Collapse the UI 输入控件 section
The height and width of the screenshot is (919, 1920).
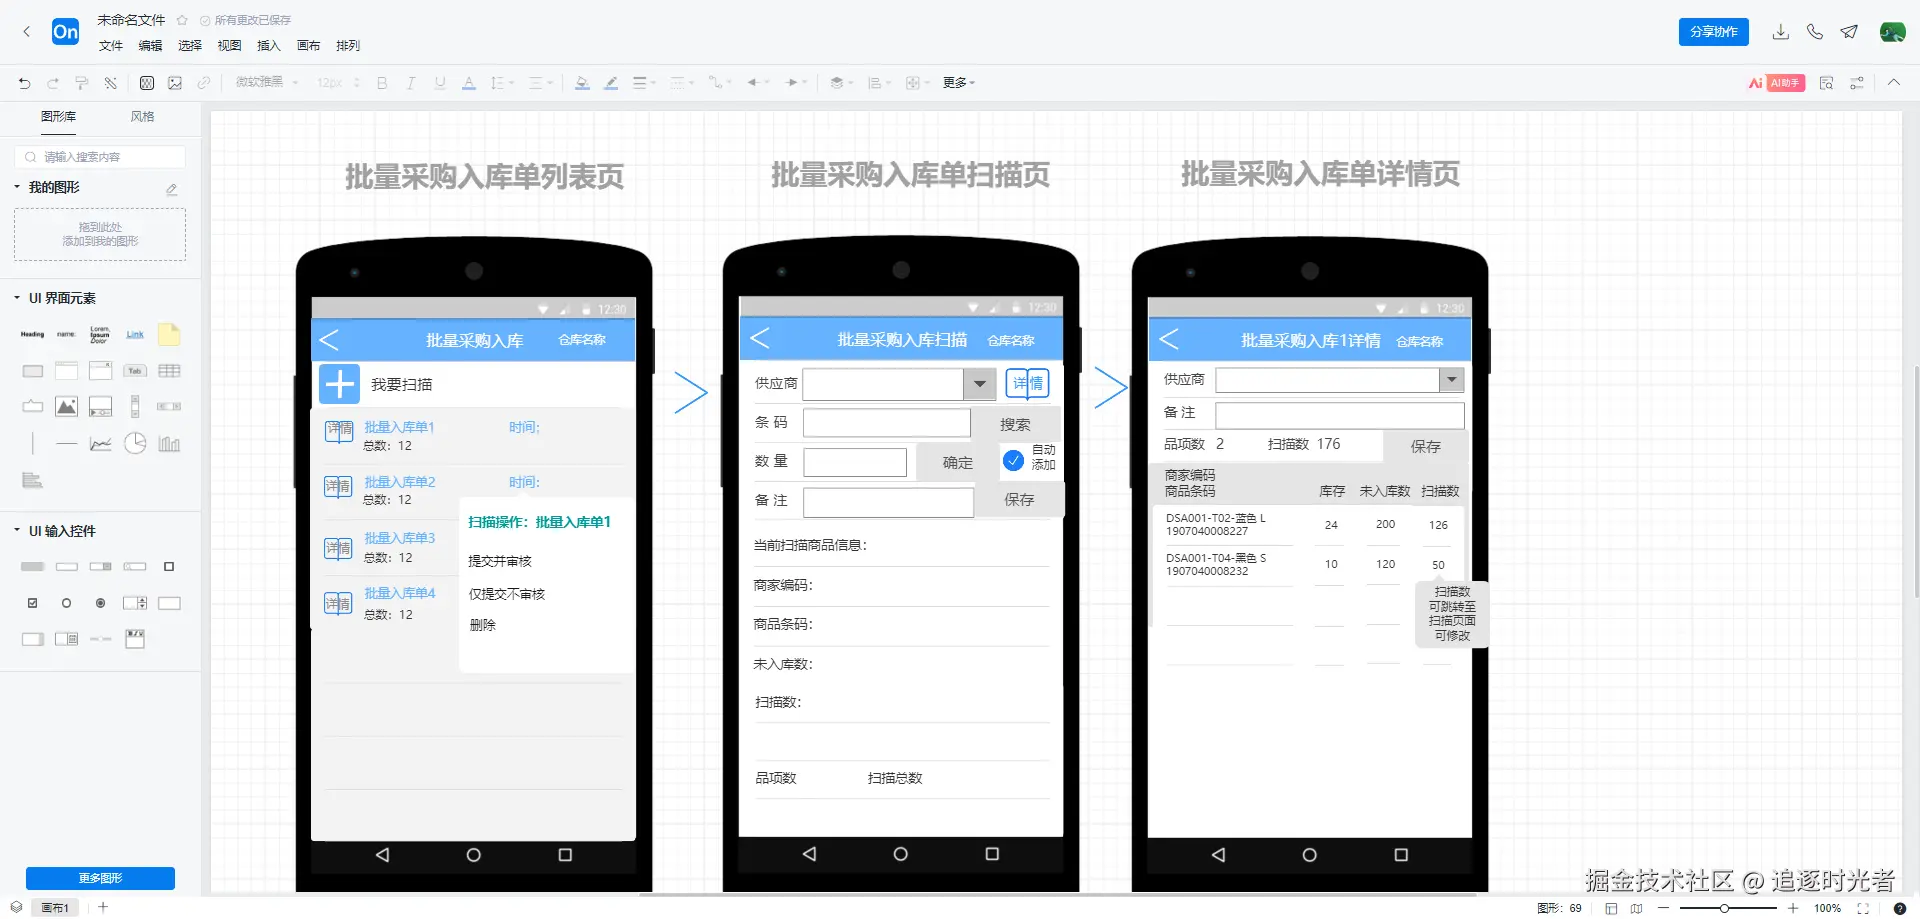click(x=17, y=531)
